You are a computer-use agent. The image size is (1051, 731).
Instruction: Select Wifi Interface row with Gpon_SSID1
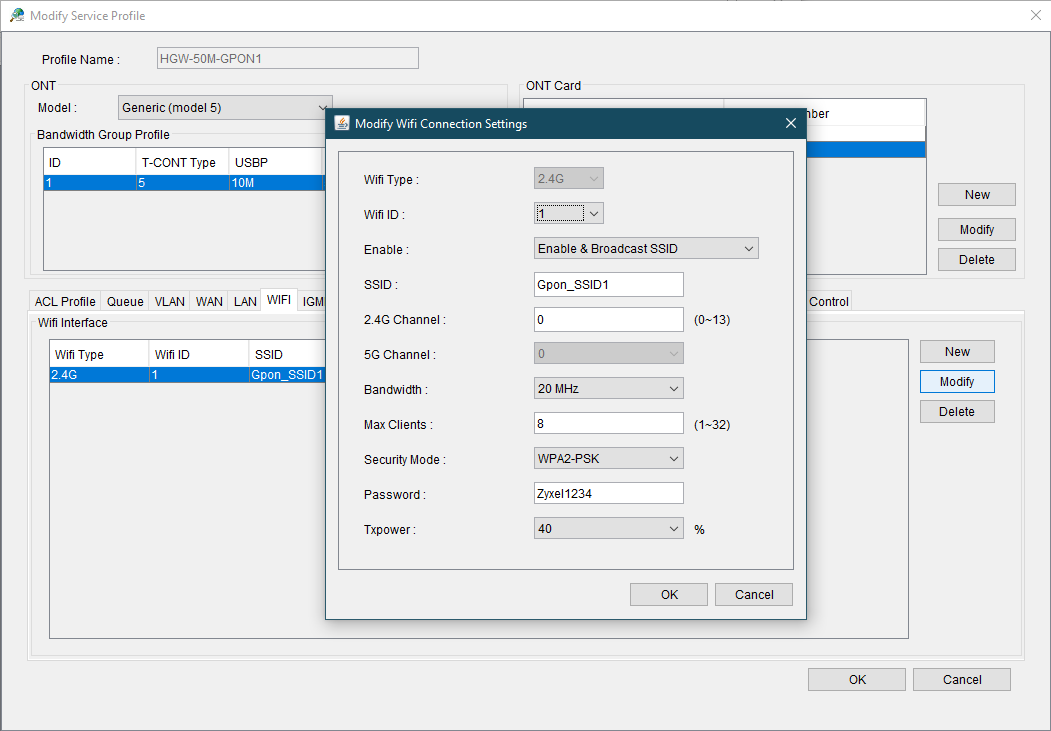188,375
